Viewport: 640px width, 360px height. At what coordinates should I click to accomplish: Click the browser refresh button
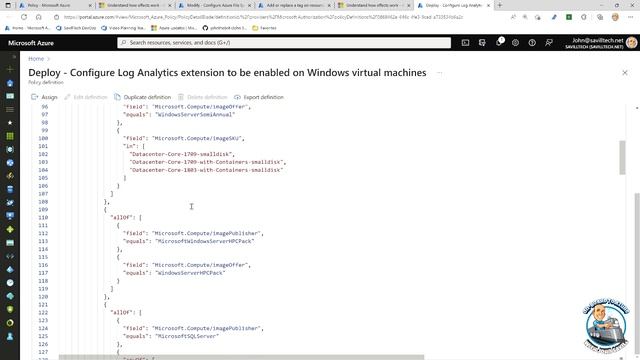(x=24, y=17)
